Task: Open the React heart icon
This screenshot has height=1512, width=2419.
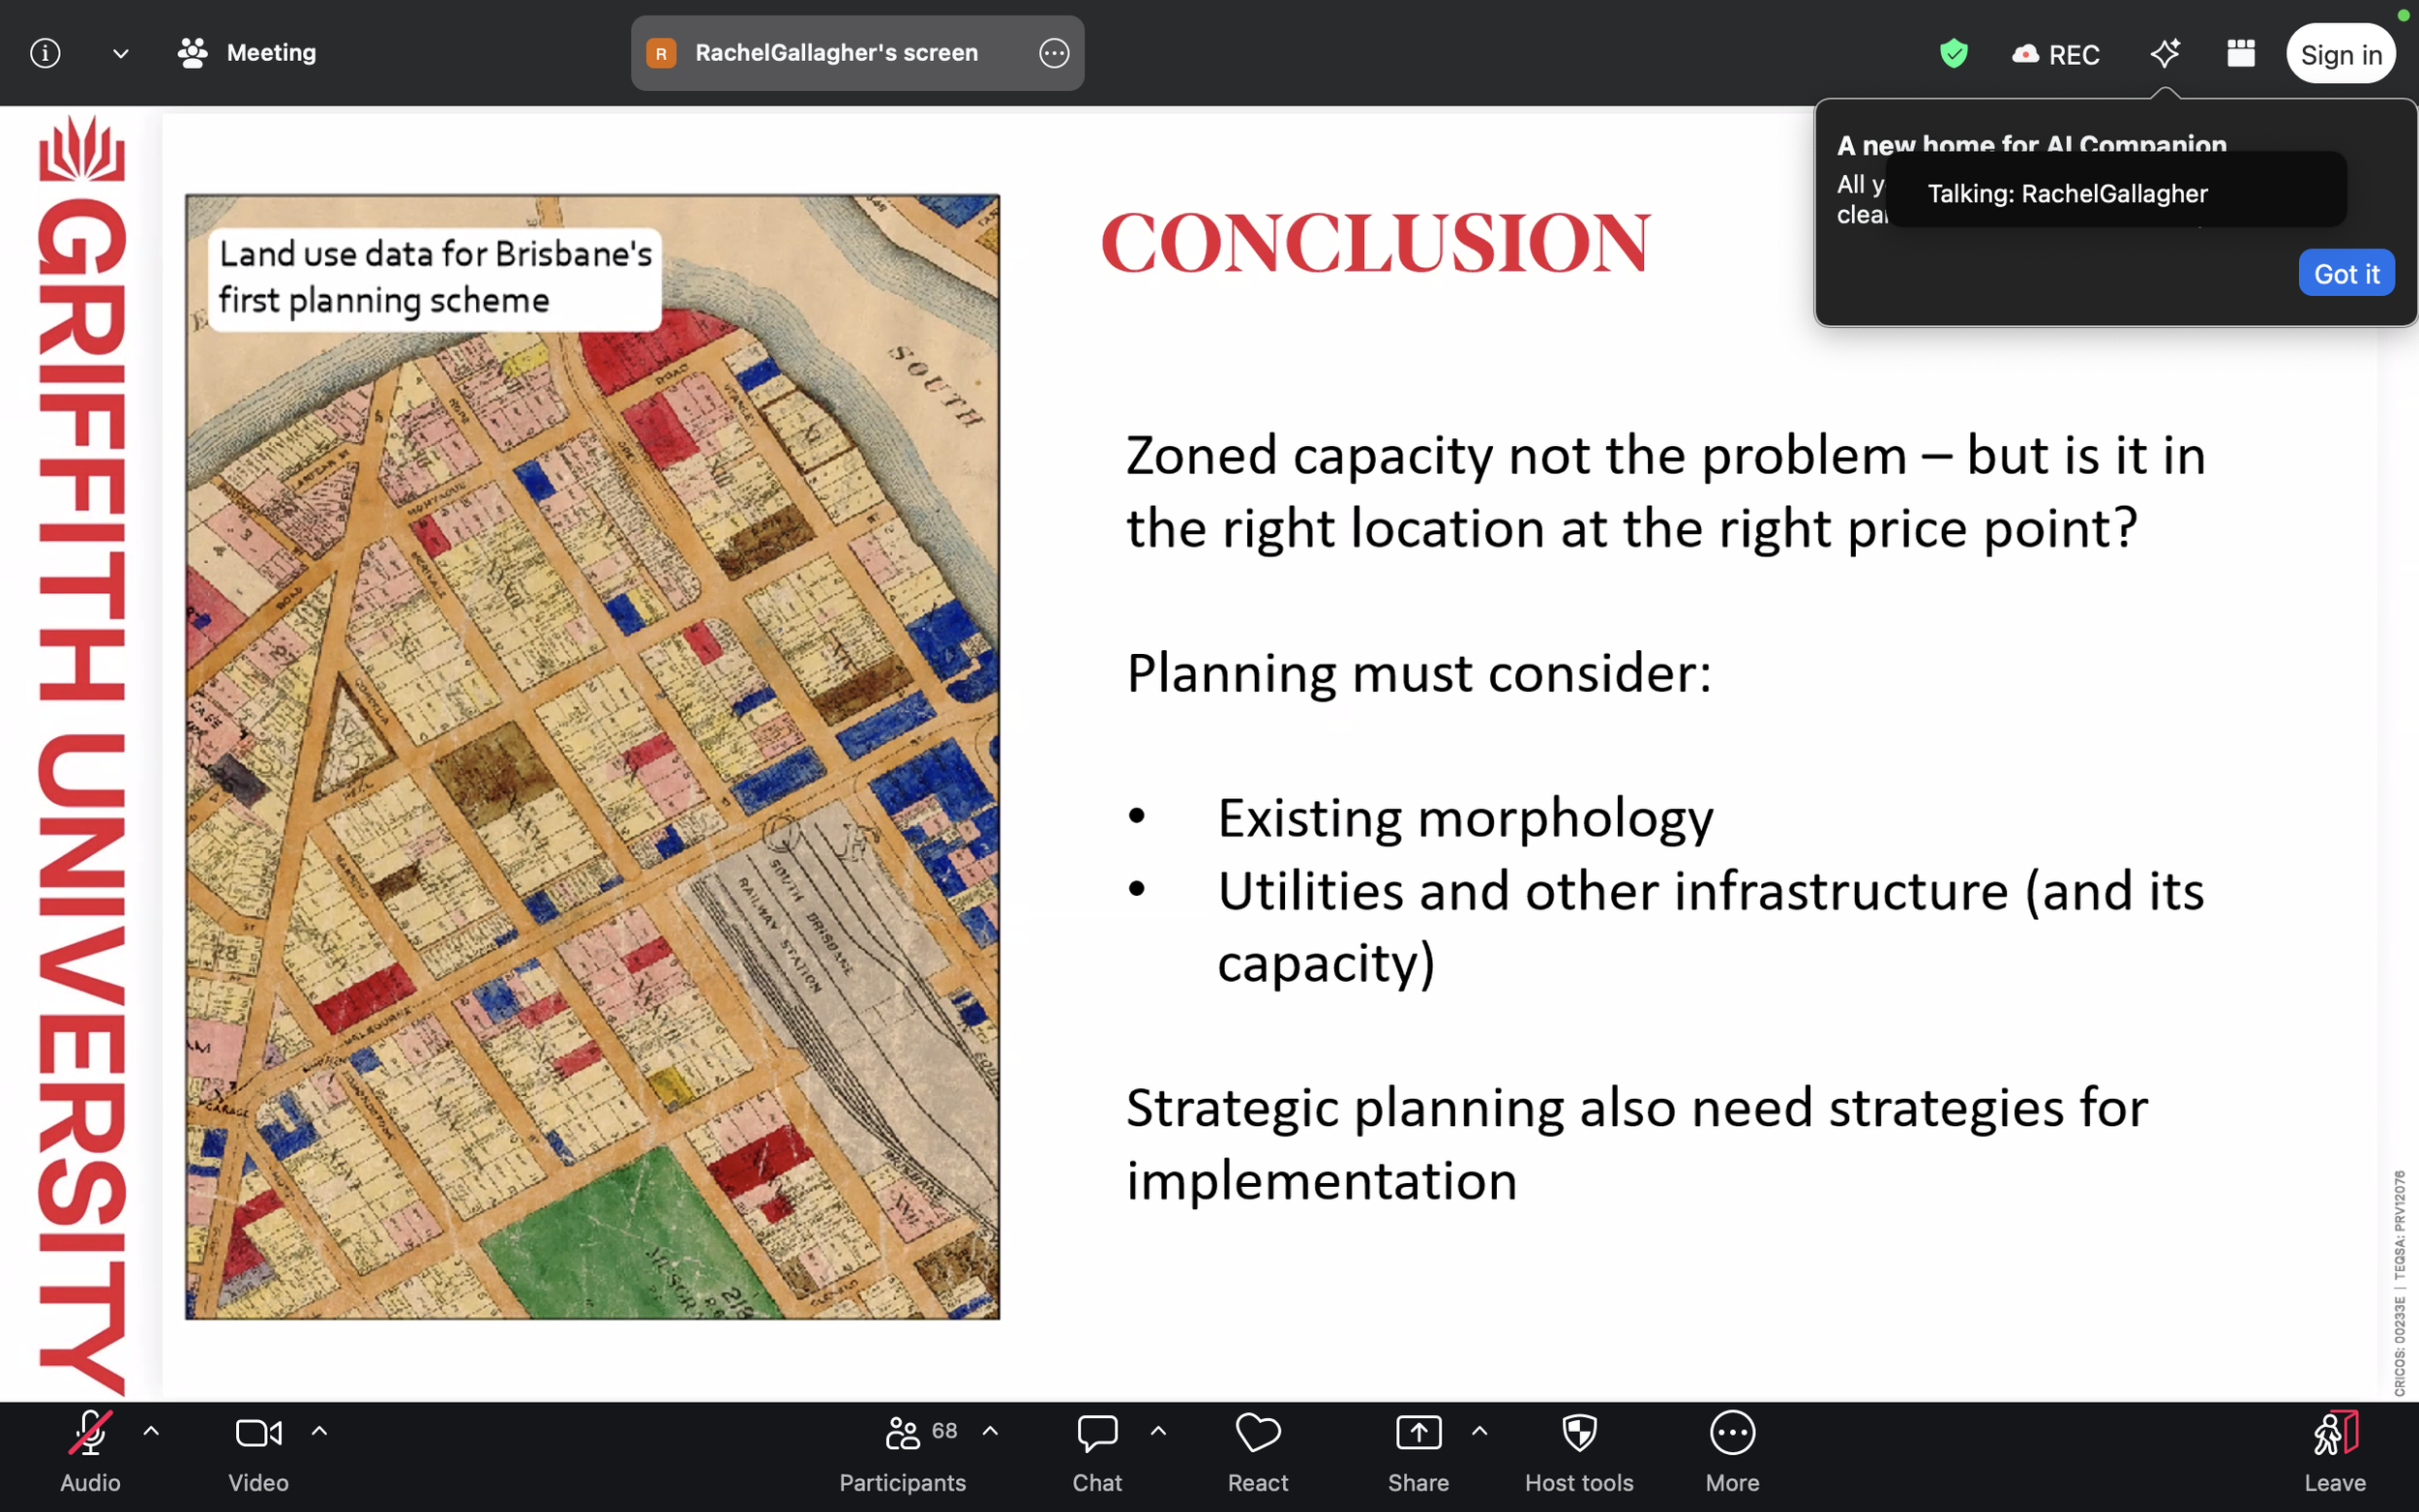Action: pyautogui.click(x=1257, y=1451)
